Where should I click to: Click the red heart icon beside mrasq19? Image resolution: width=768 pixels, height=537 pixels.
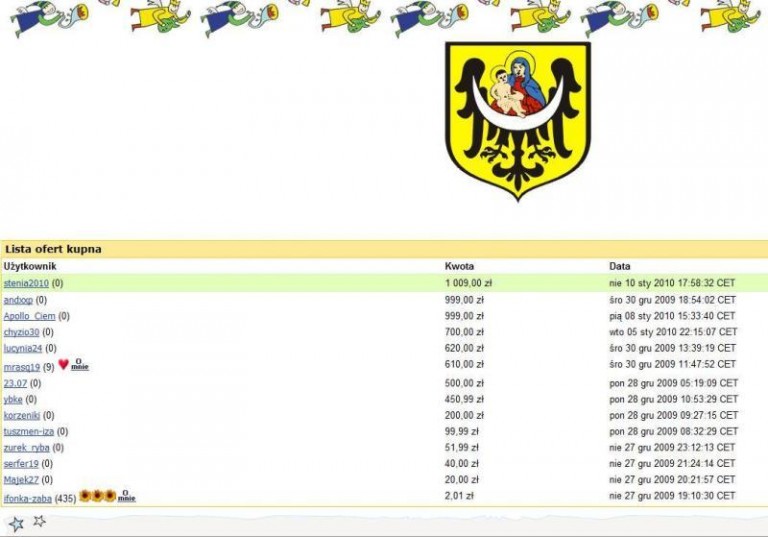[63, 364]
